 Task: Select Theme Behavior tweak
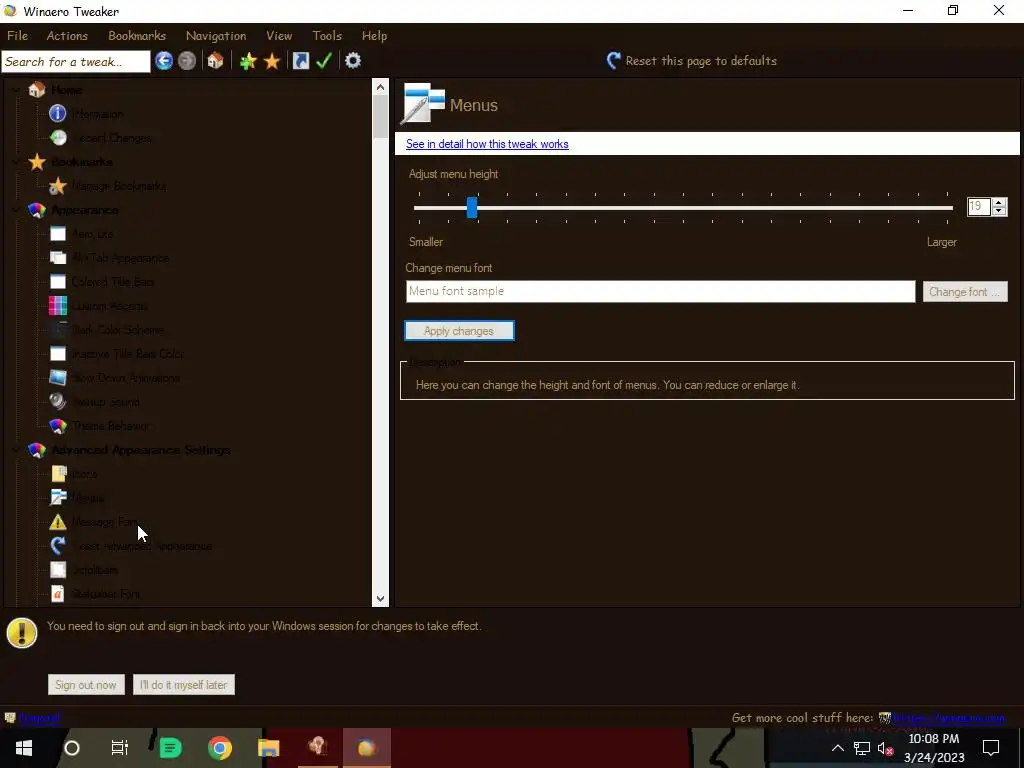click(x=110, y=426)
